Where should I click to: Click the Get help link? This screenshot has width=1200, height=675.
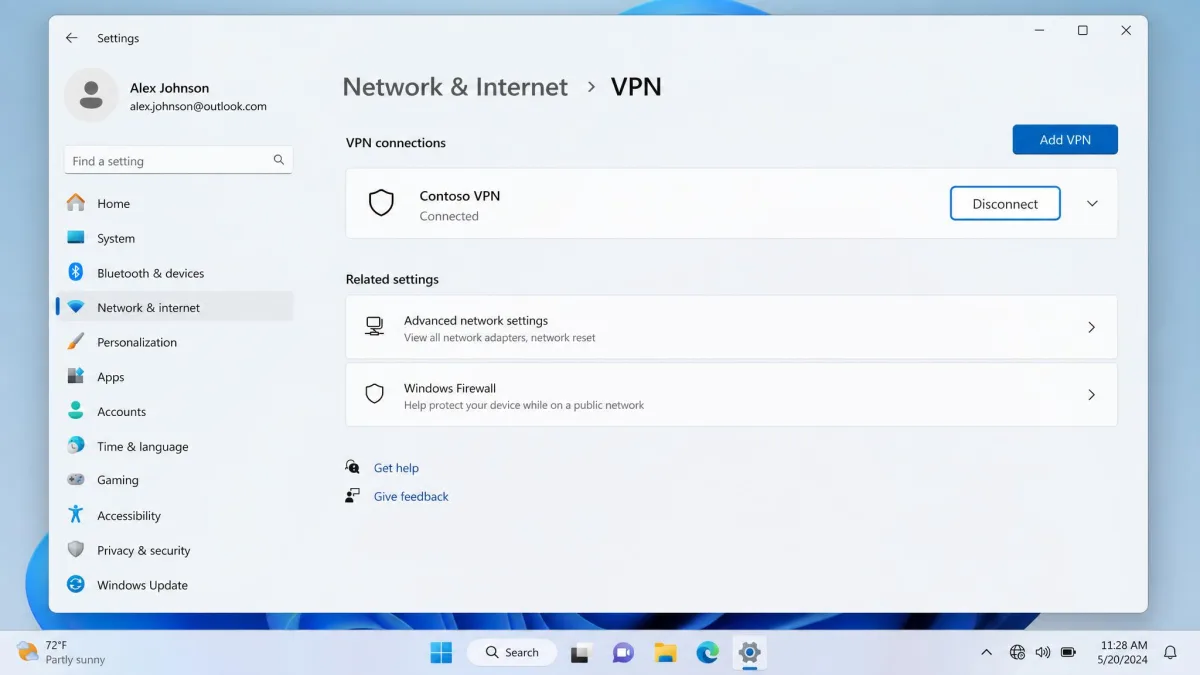click(x=396, y=467)
